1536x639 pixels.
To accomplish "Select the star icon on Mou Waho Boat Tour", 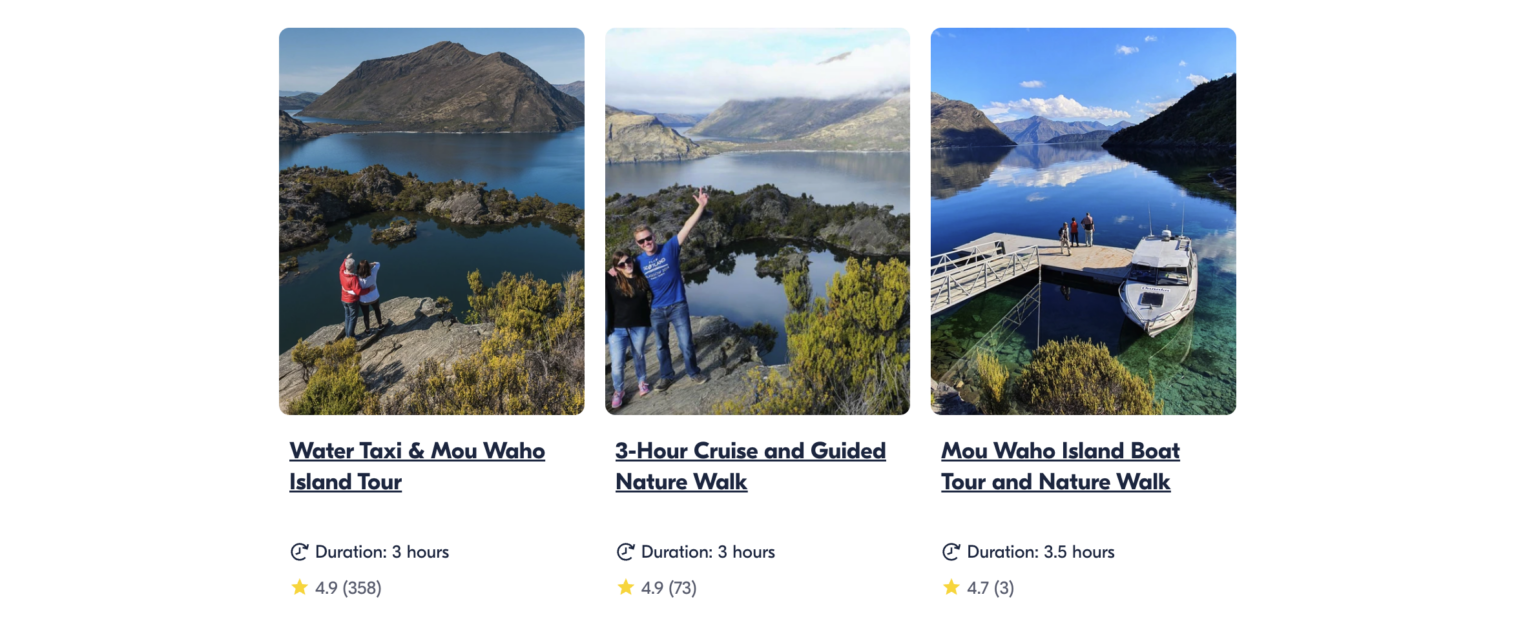I will tap(951, 588).
